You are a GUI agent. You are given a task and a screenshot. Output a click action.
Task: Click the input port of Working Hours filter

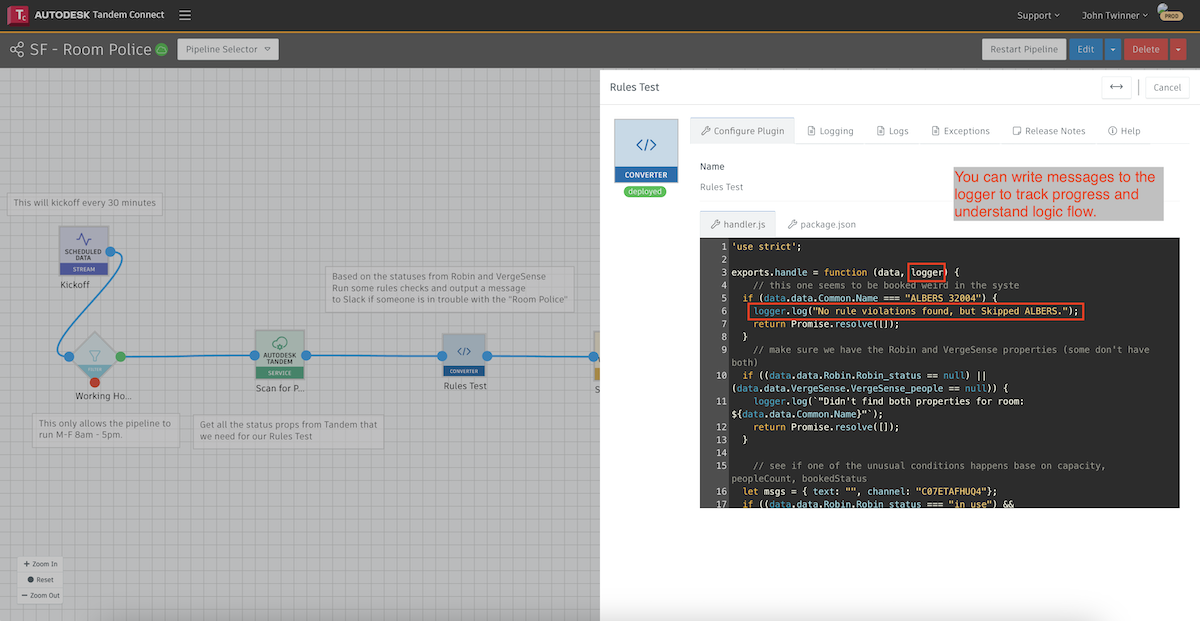[x=70, y=356]
